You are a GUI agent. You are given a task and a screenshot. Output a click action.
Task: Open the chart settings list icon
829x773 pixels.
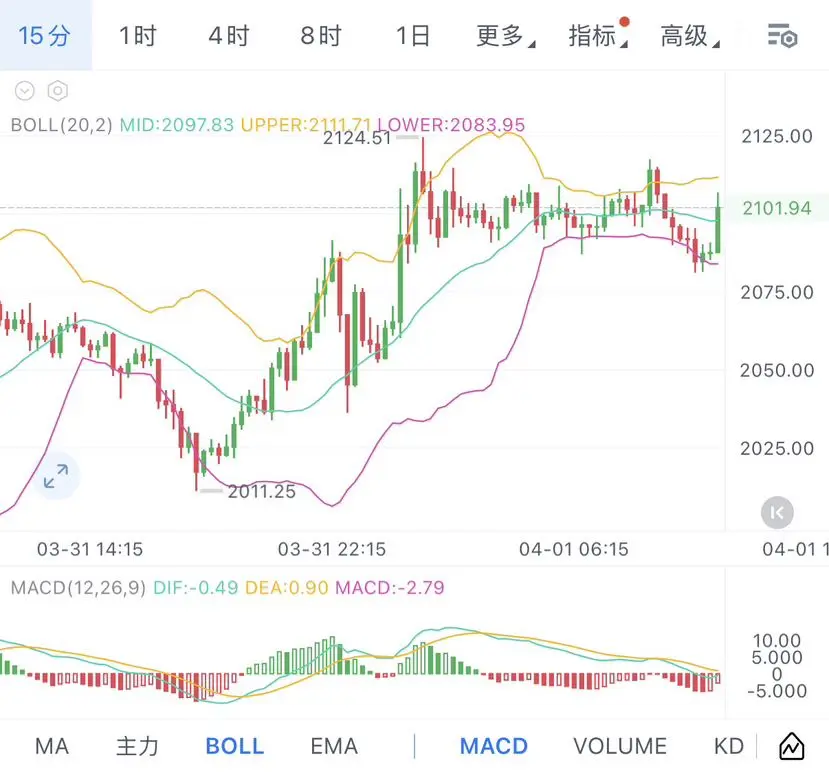(782, 36)
